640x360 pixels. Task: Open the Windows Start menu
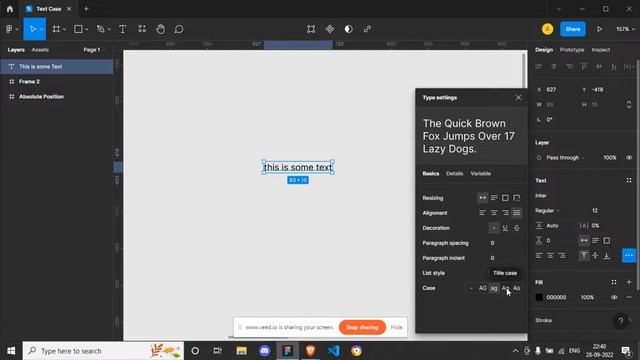click(x=11, y=351)
